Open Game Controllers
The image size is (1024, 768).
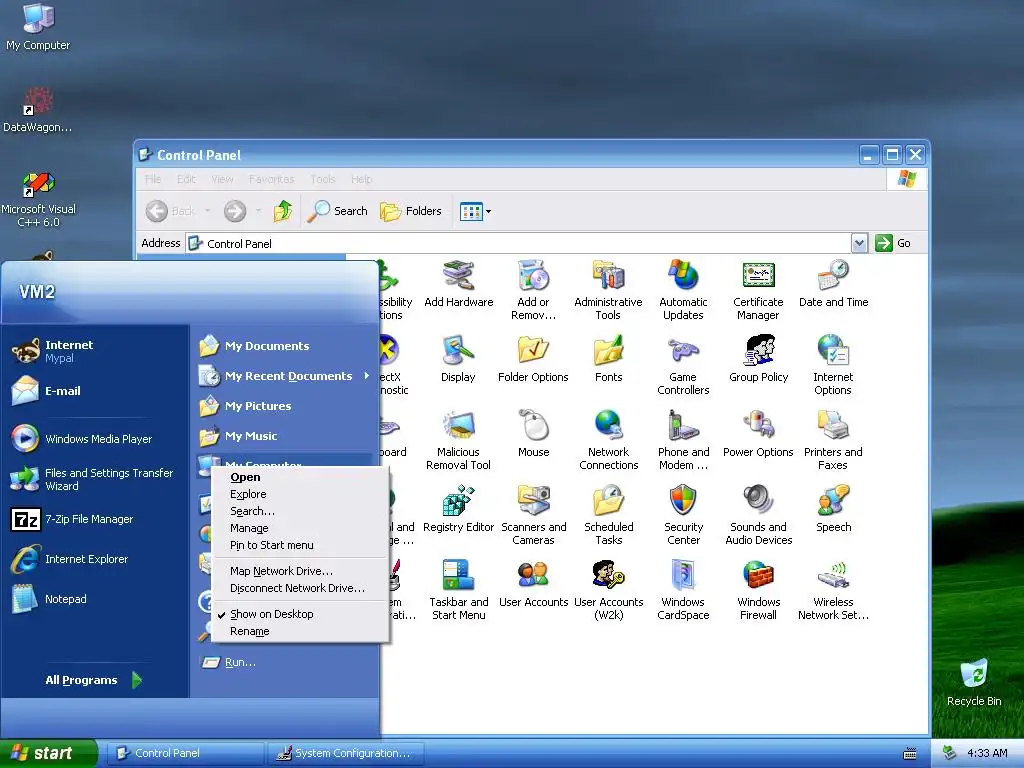pyautogui.click(x=683, y=365)
